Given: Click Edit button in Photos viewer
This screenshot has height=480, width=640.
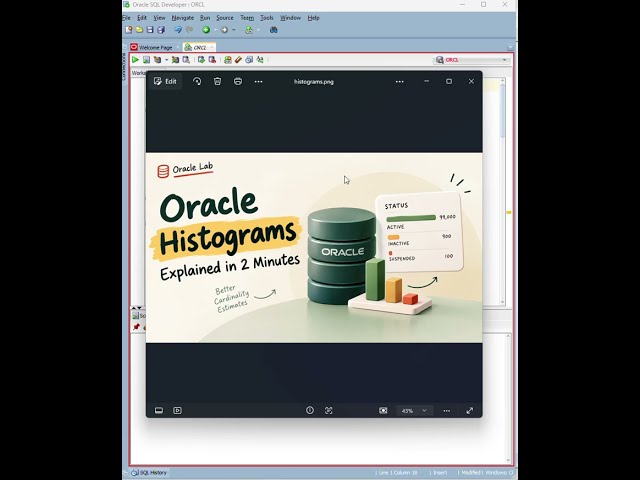Looking at the screenshot, I should point(165,81).
